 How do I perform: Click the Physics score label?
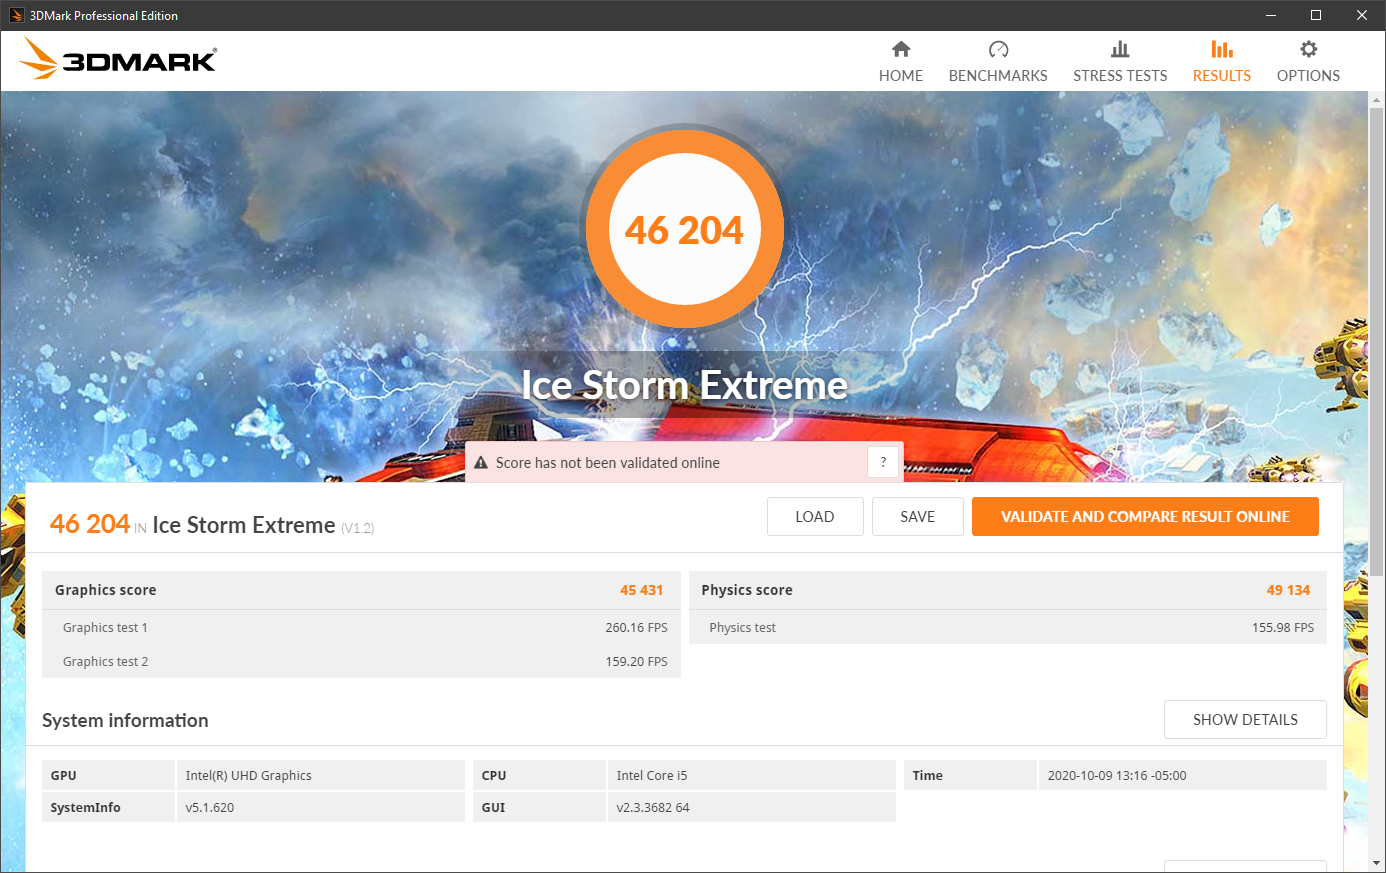[x=747, y=590]
